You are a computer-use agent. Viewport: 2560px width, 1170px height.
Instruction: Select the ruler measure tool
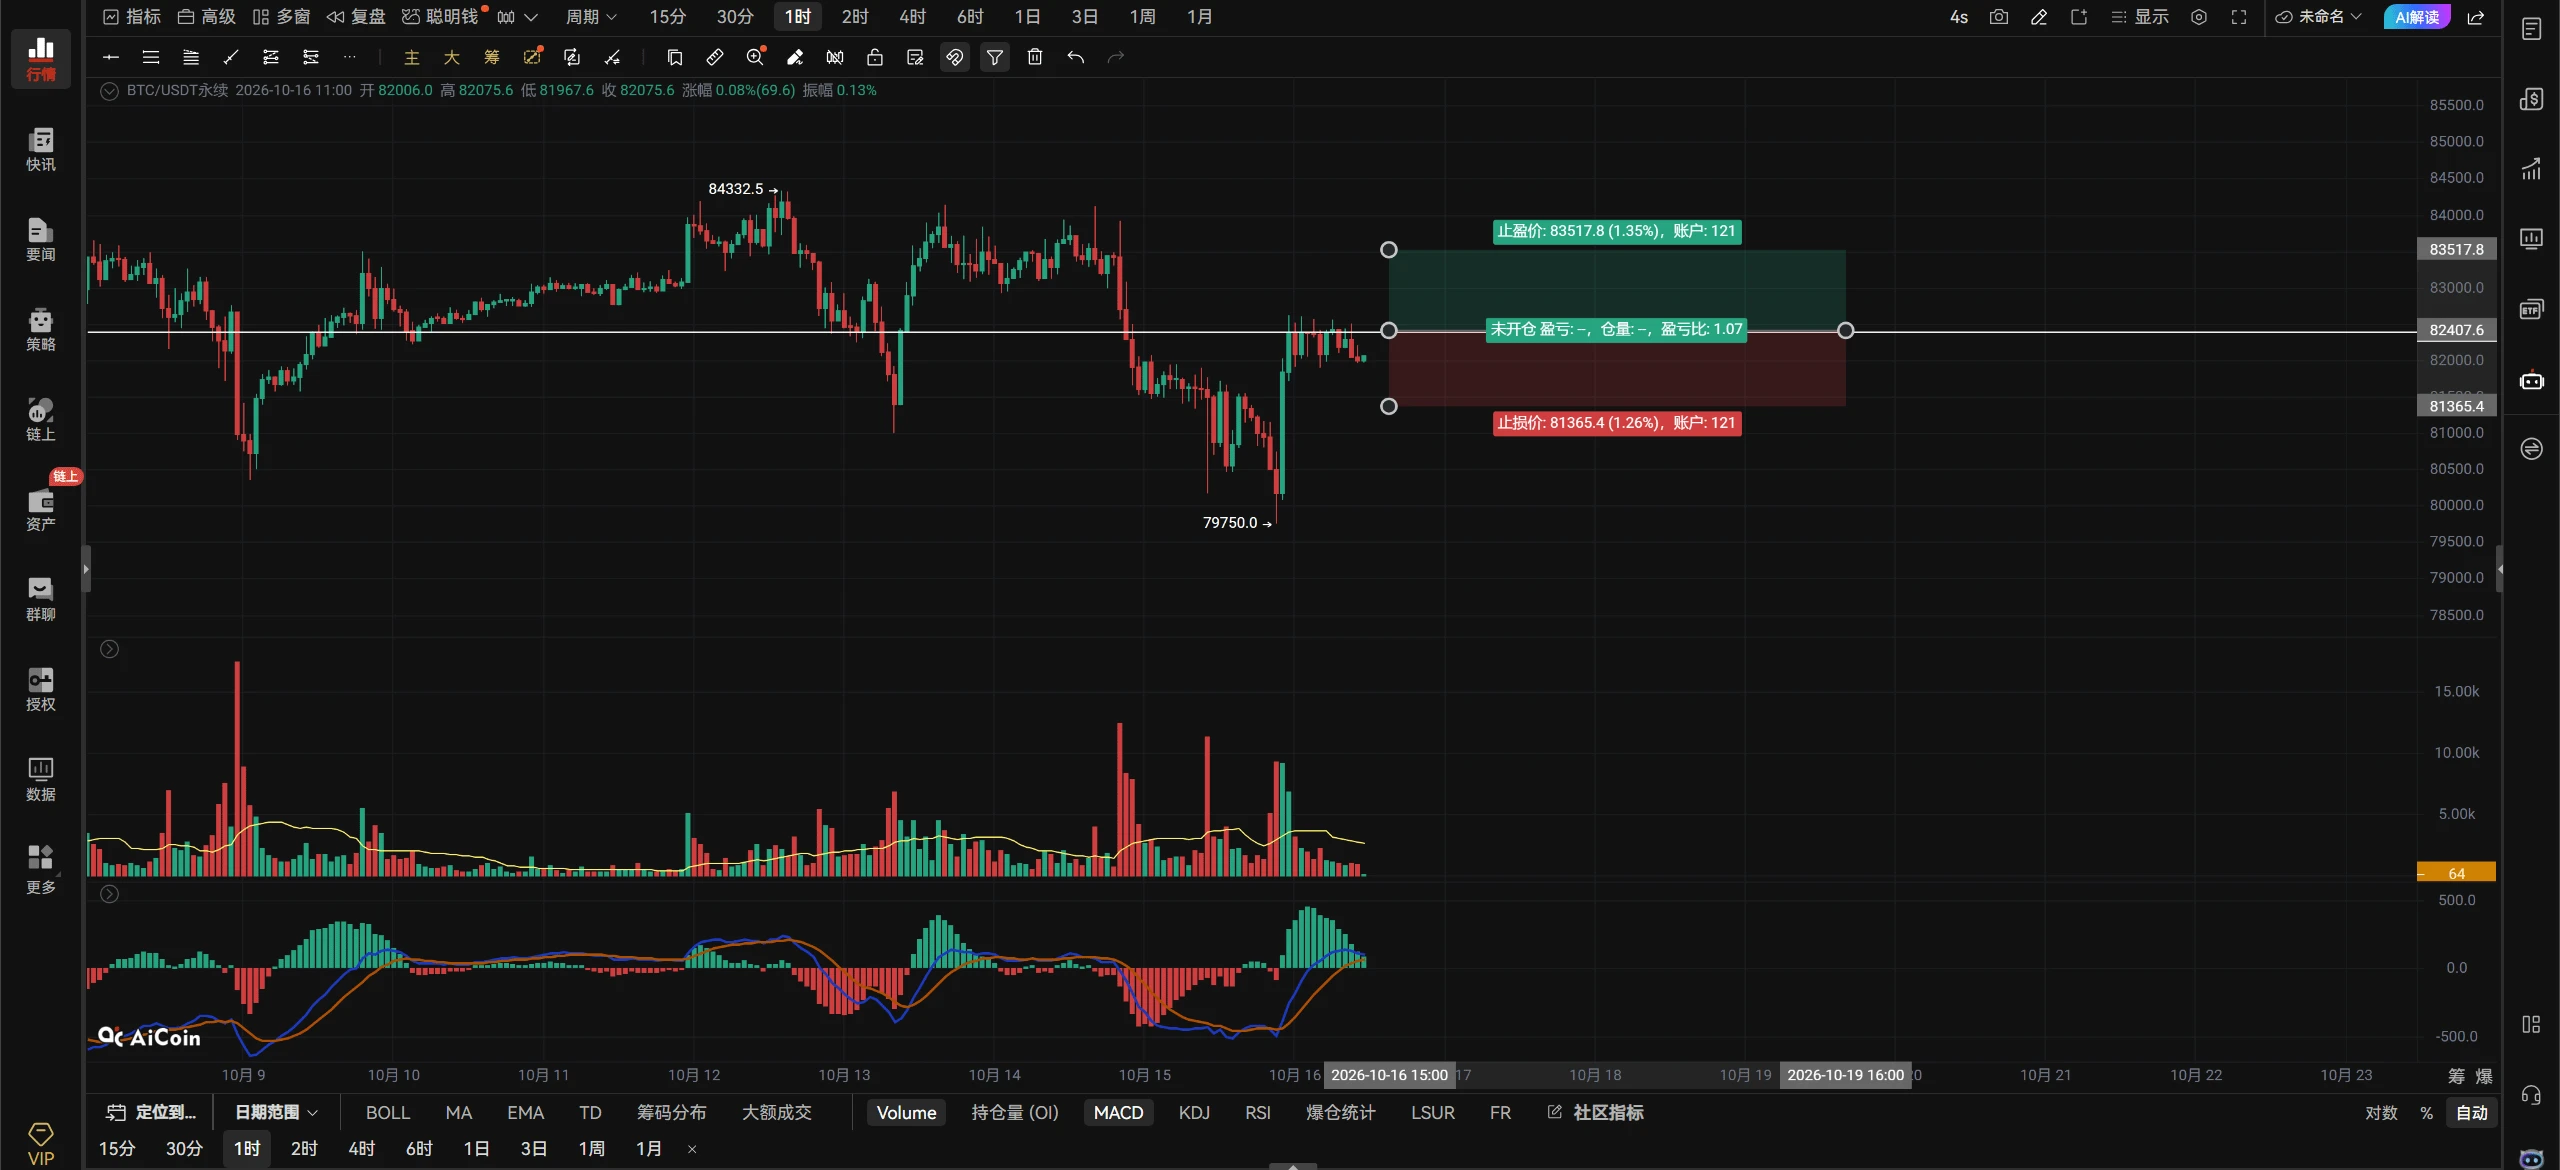coord(715,57)
